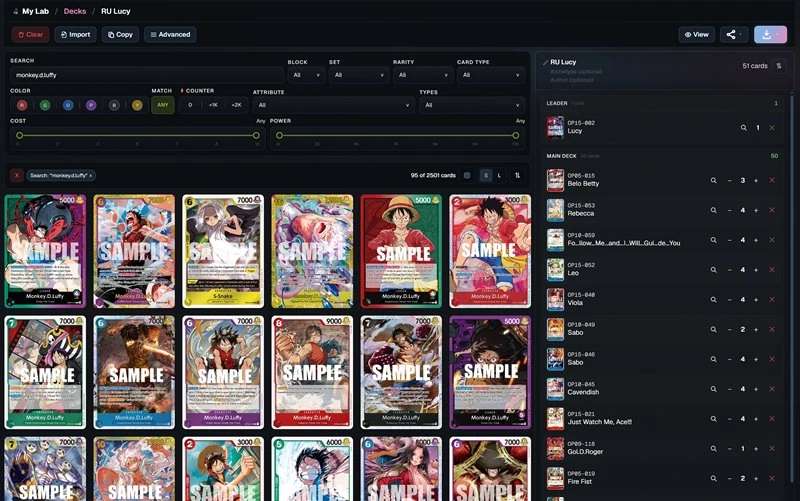Image resolution: width=800 pixels, height=501 pixels.
Task: Open the Set dropdown
Action: tap(359, 75)
